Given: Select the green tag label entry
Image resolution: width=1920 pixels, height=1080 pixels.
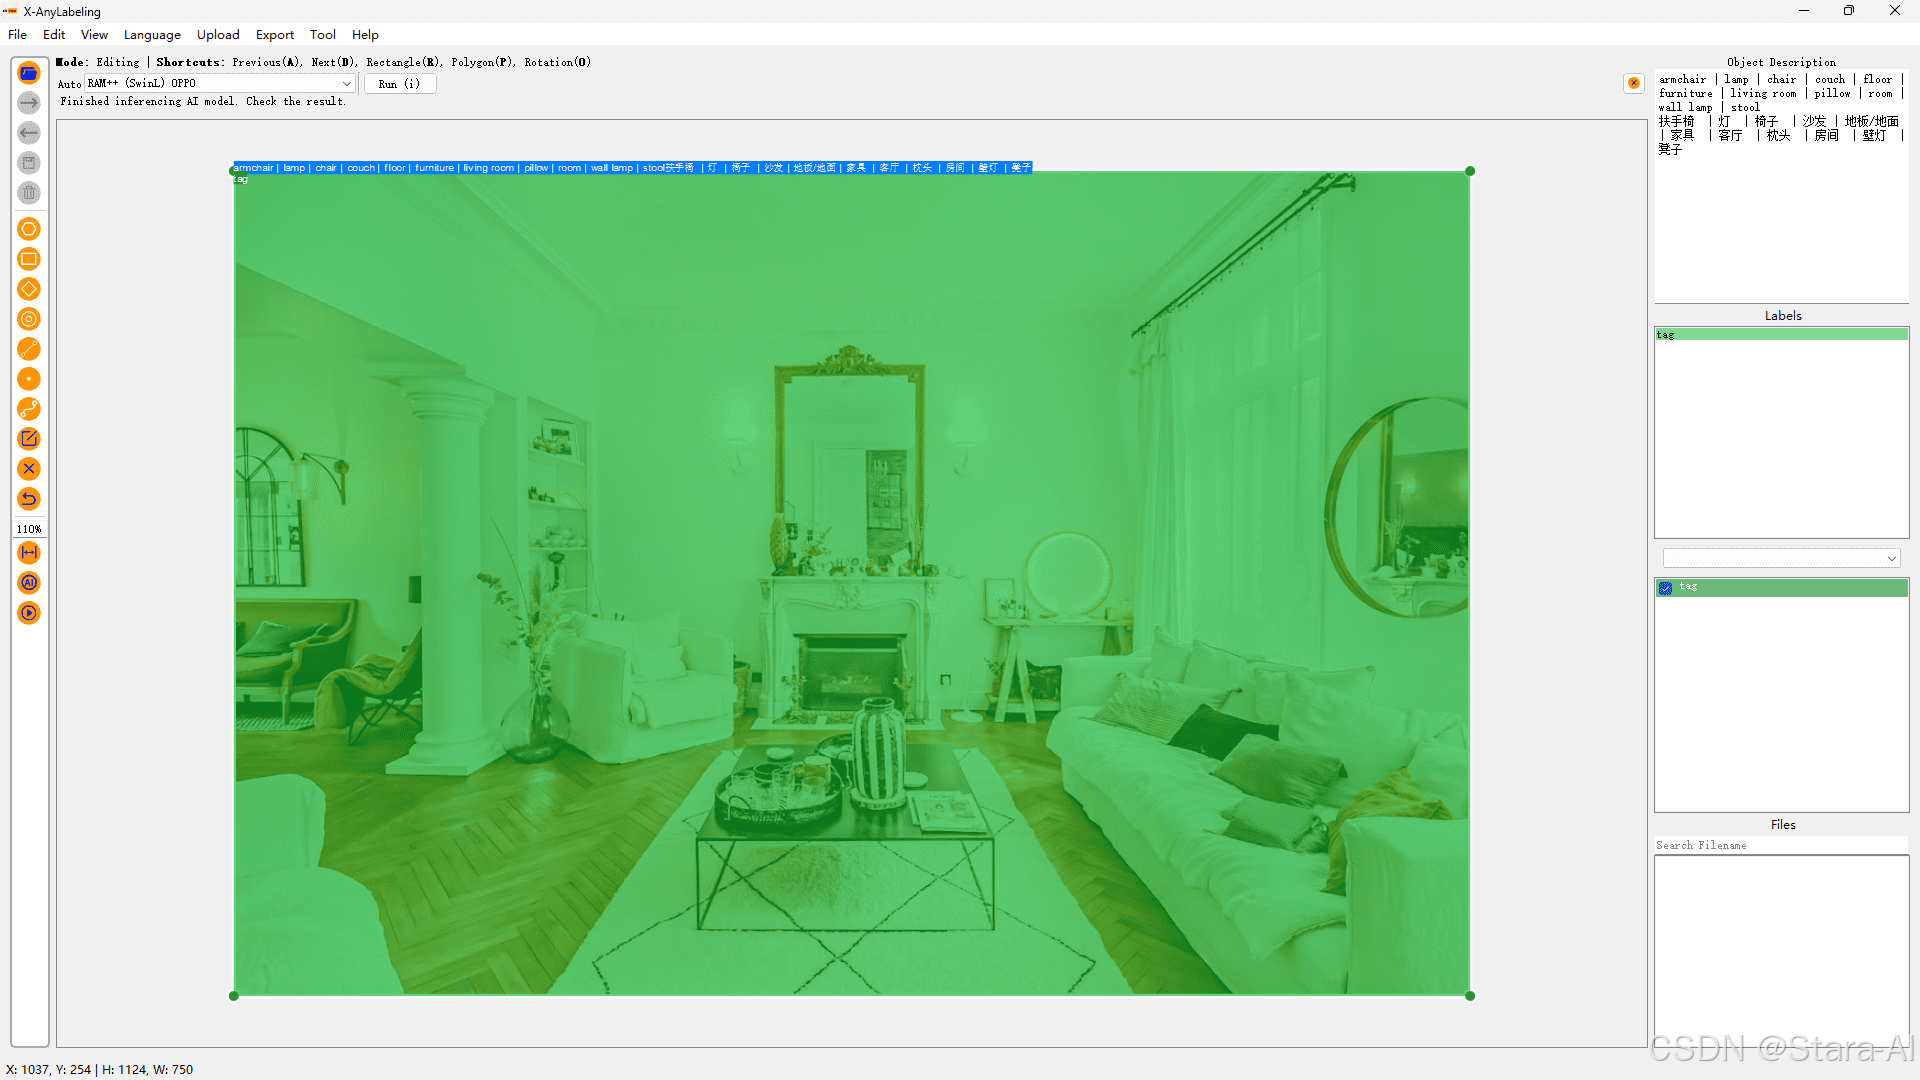Looking at the screenshot, I should tap(1780, 335).
